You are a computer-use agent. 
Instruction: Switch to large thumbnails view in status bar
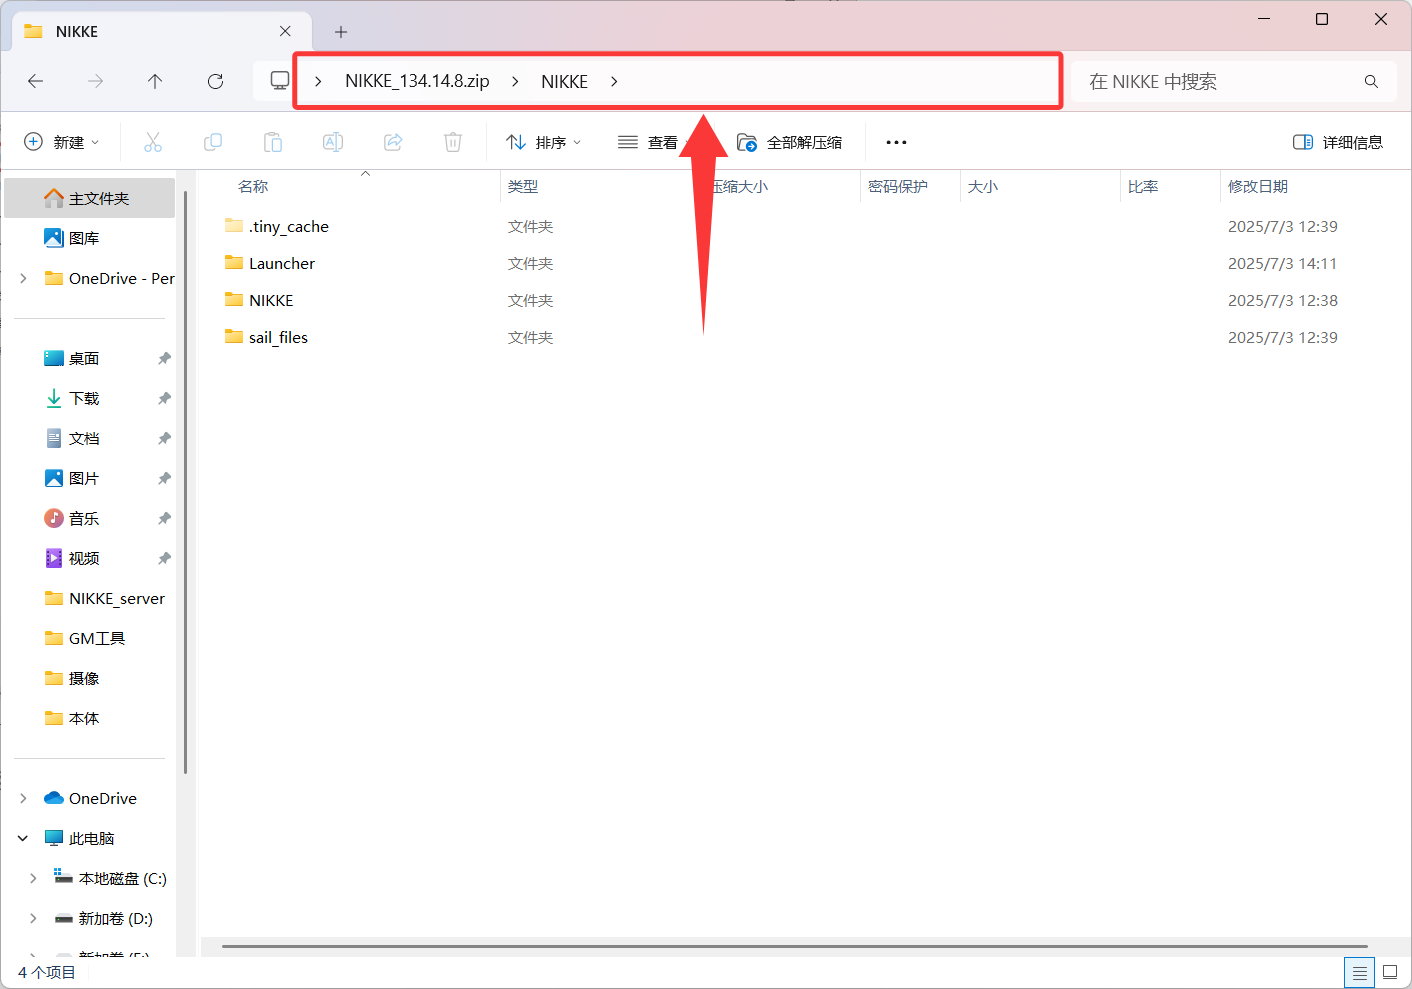(x=1390, y=972)
